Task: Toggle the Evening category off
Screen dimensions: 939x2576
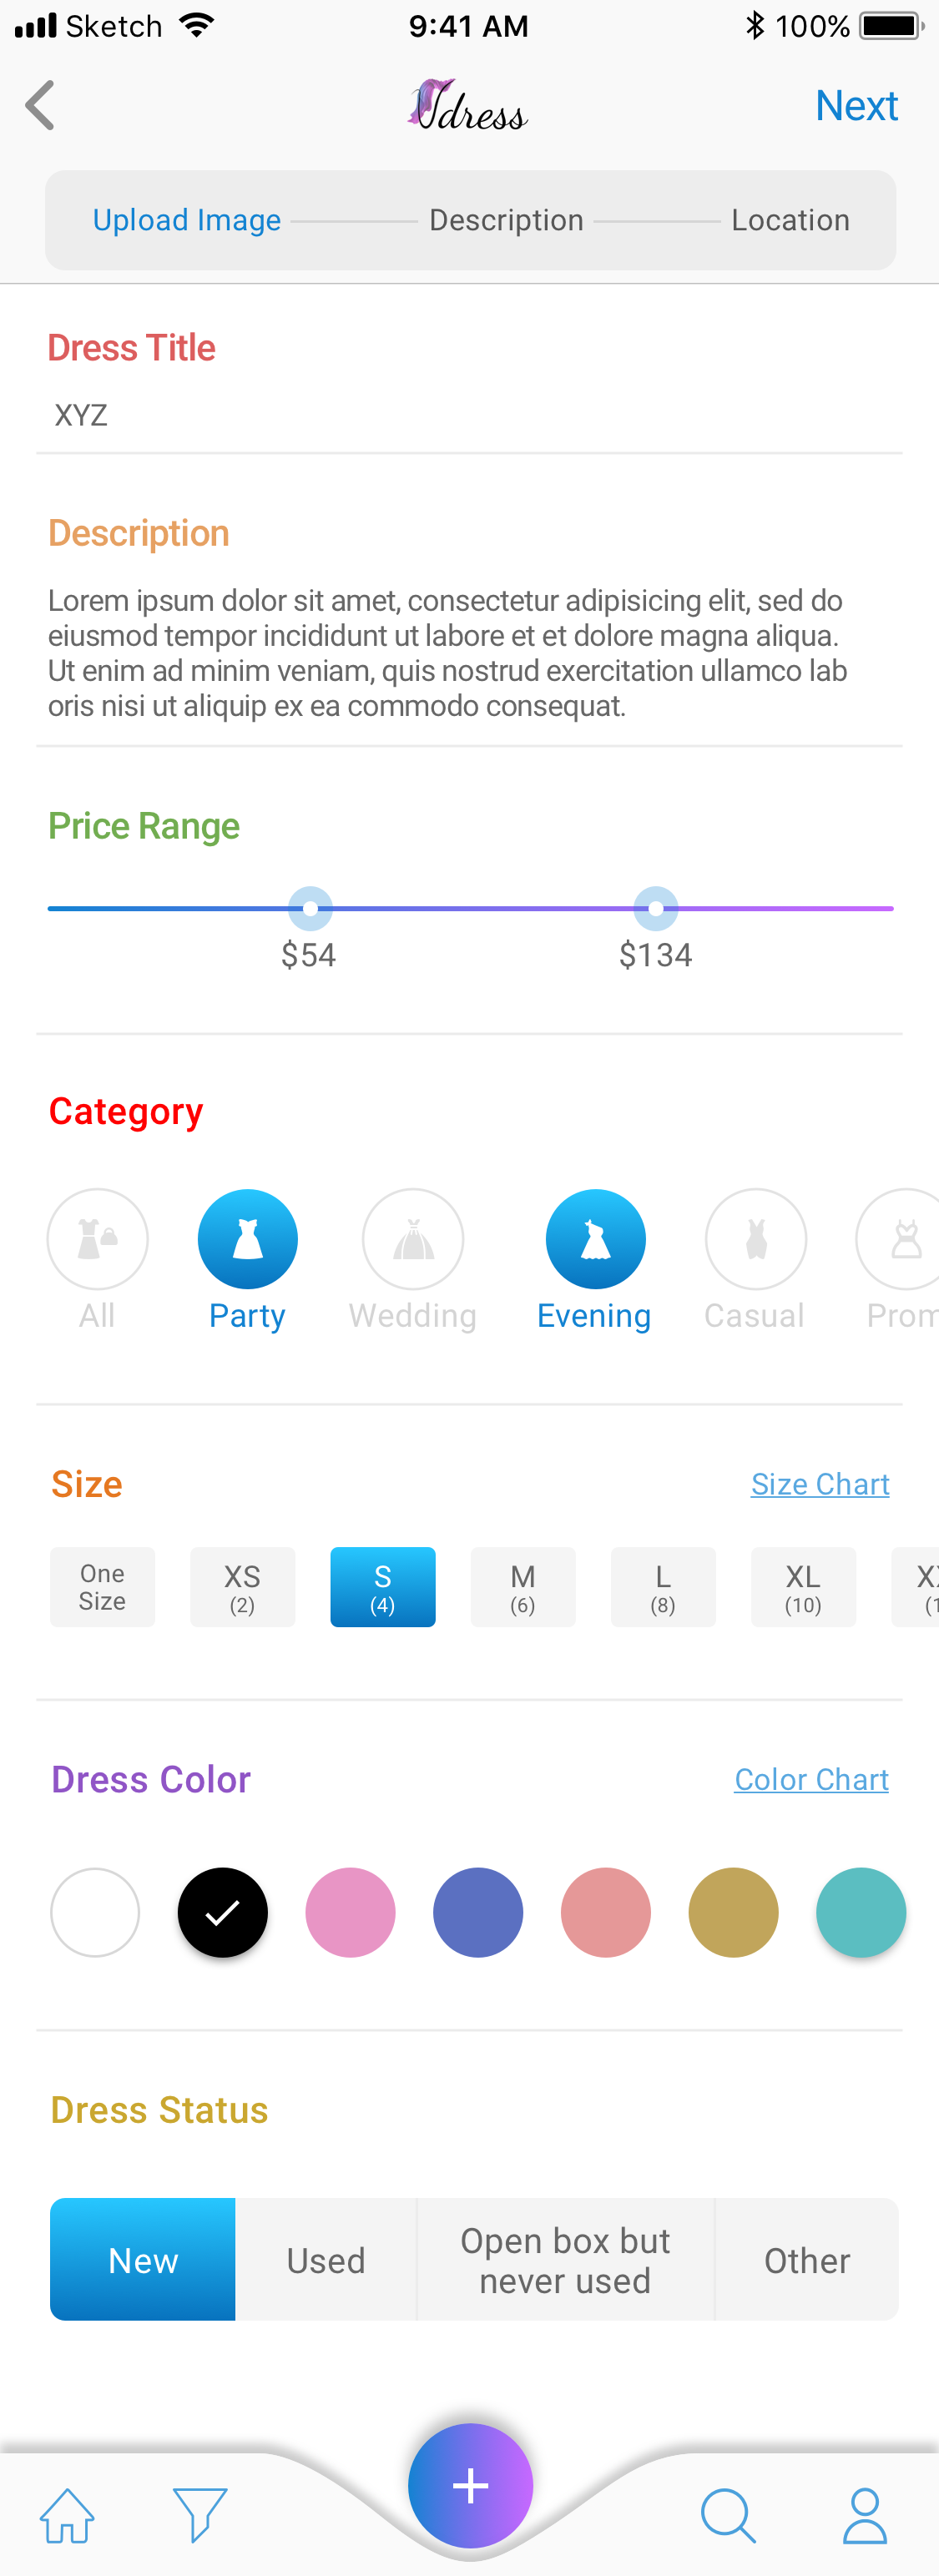Action: [595, 1239]
